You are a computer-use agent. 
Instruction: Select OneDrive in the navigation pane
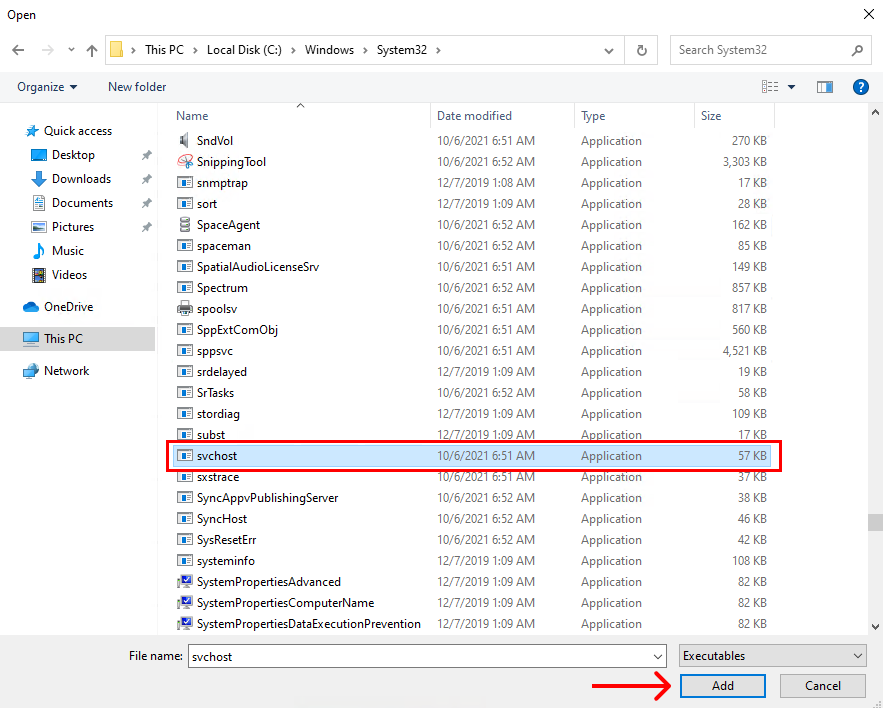(68, 307)
